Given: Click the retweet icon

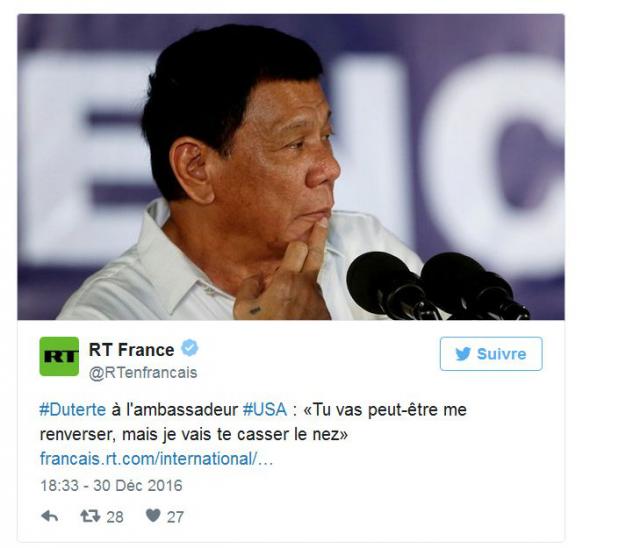Looking at the screenshot, I should pyautogui.click(x=90, y=516).
